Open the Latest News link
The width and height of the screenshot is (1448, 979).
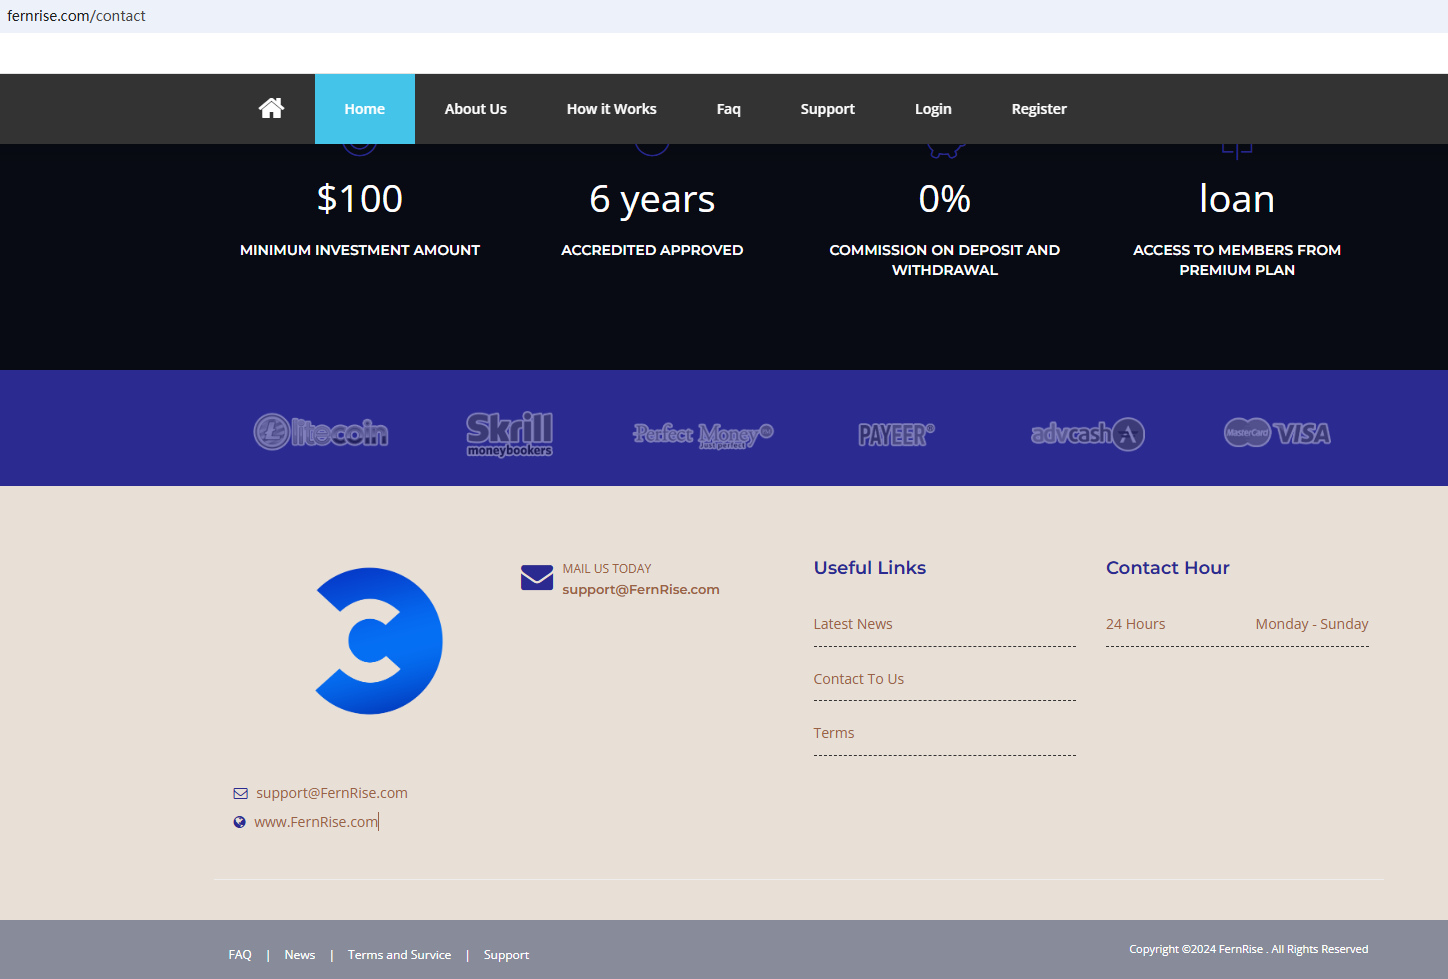coord(853,624)
